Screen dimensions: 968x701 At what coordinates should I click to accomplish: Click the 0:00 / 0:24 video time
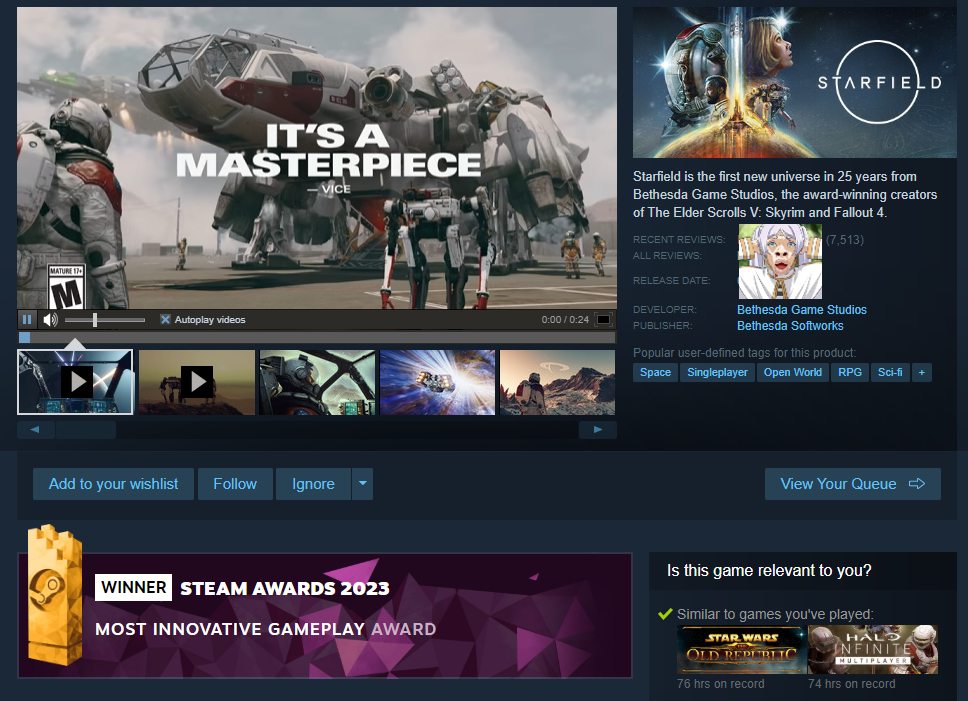pyautogui.click(x=565, y=320)
